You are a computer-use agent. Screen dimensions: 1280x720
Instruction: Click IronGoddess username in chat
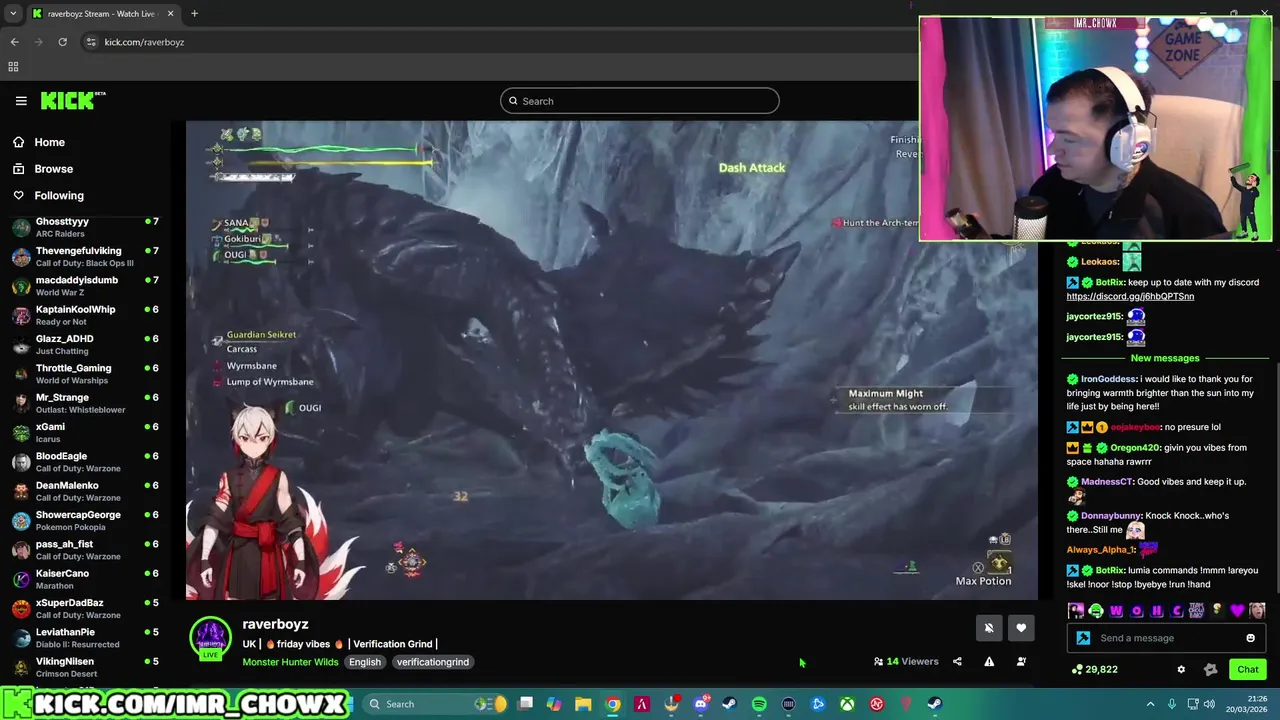tap(1108, 379)
